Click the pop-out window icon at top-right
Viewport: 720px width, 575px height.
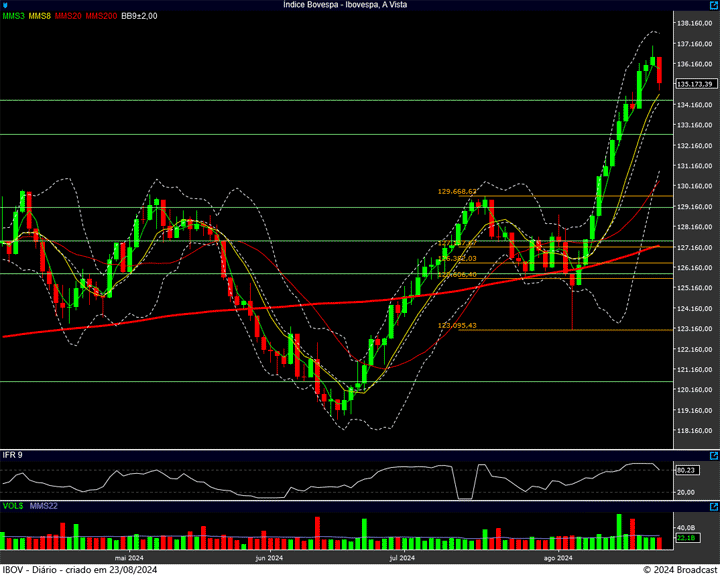(713, 5)
